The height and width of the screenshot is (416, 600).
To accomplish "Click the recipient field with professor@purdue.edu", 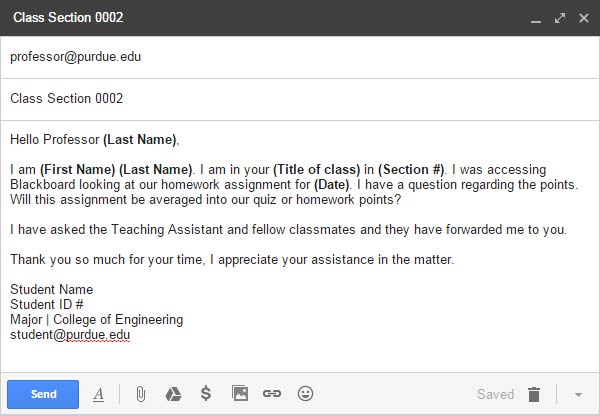I will (76, 57).
